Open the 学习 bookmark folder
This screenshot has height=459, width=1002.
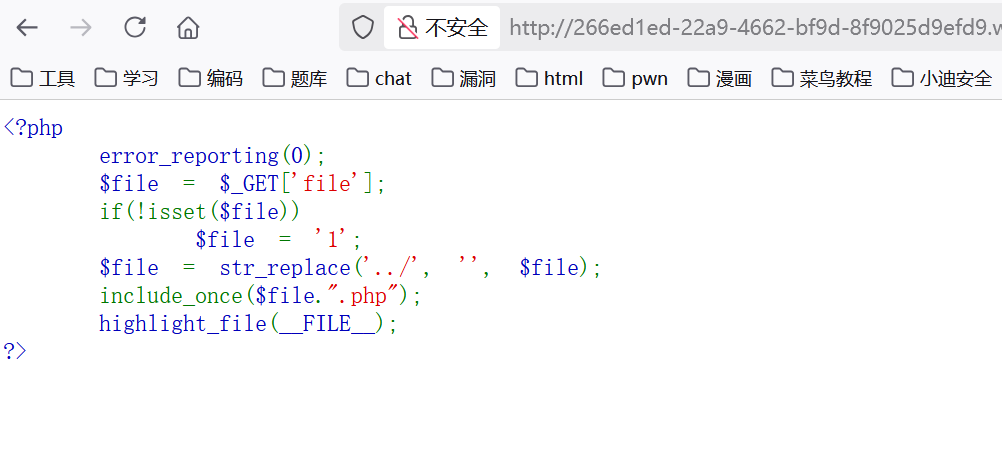(127, 78)
